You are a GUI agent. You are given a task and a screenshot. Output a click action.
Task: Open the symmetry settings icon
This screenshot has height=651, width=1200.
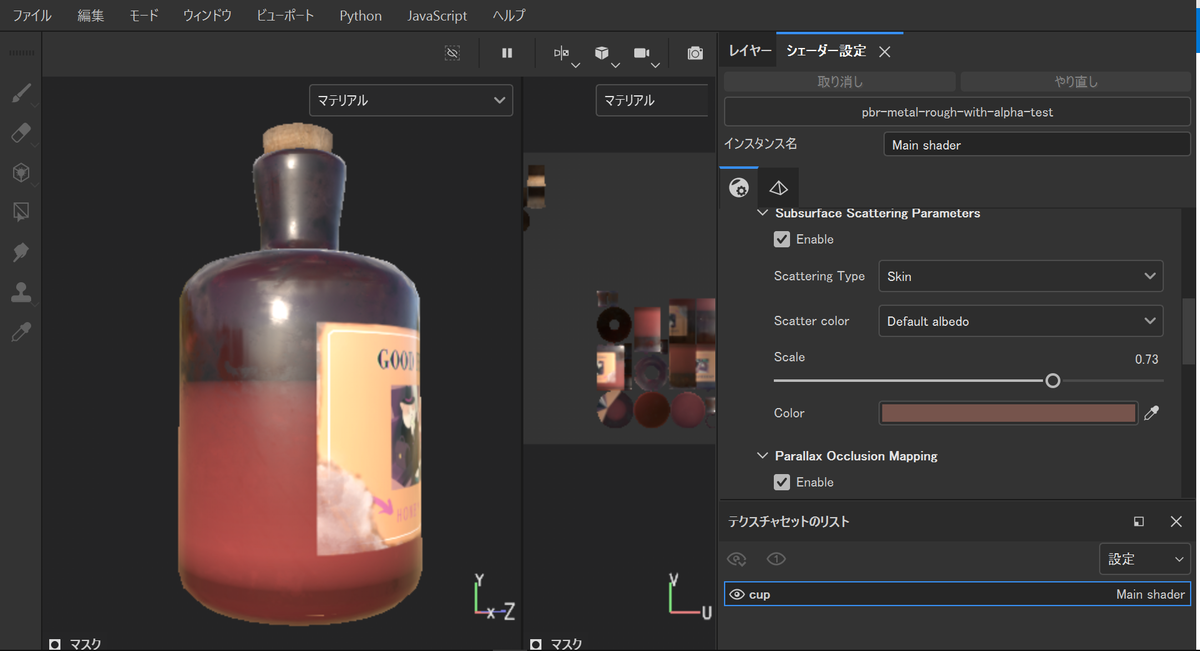(562, 53)
